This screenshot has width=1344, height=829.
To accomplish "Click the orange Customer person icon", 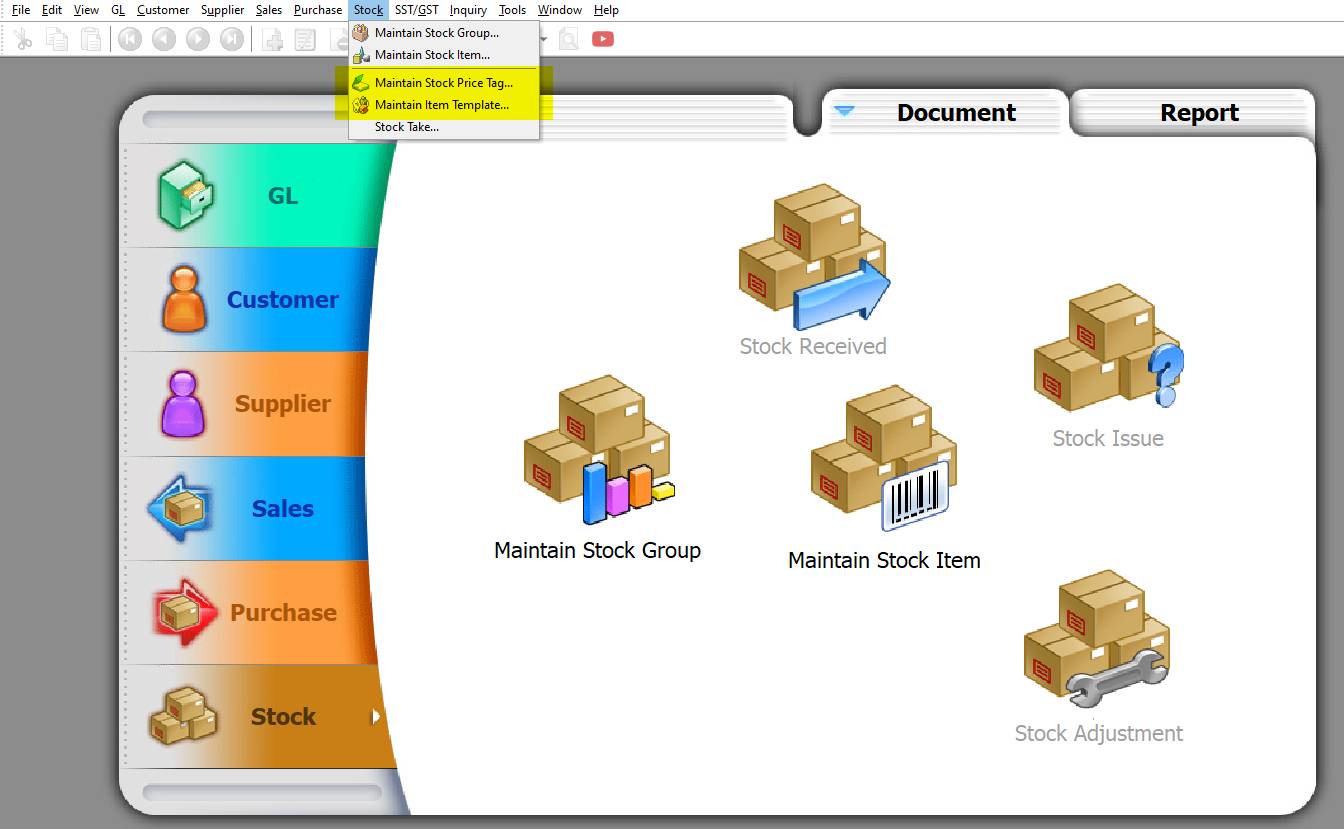I will pyautogui.click(x=184, y=299).
